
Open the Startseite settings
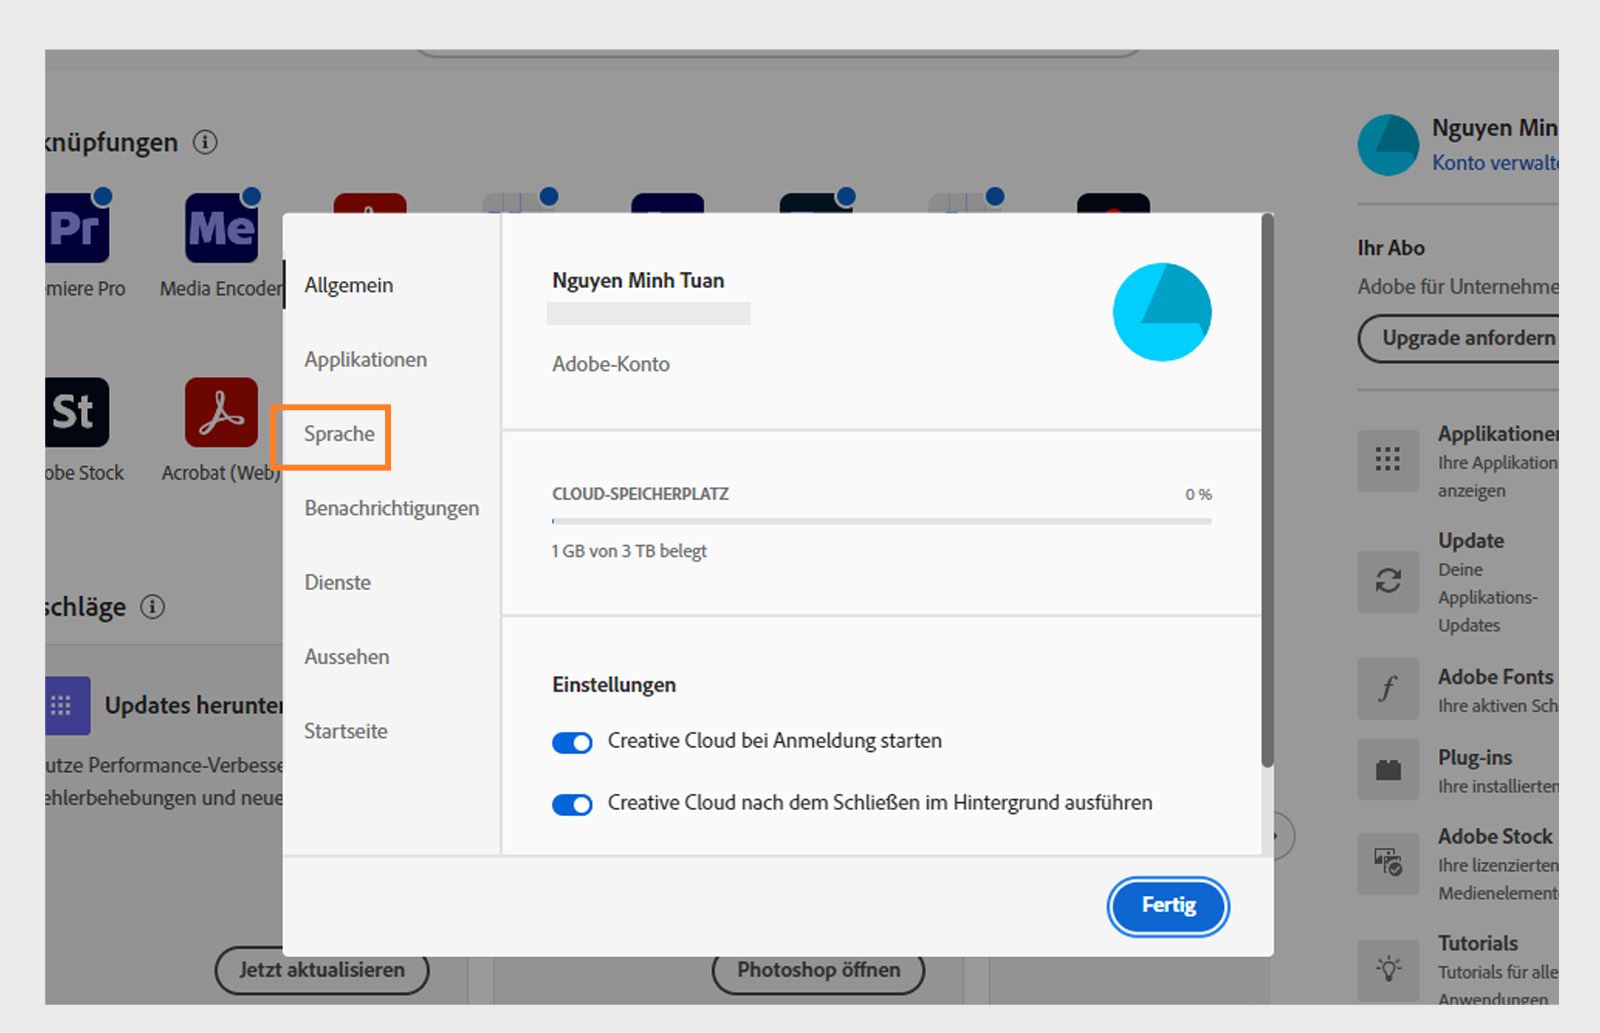346,731
